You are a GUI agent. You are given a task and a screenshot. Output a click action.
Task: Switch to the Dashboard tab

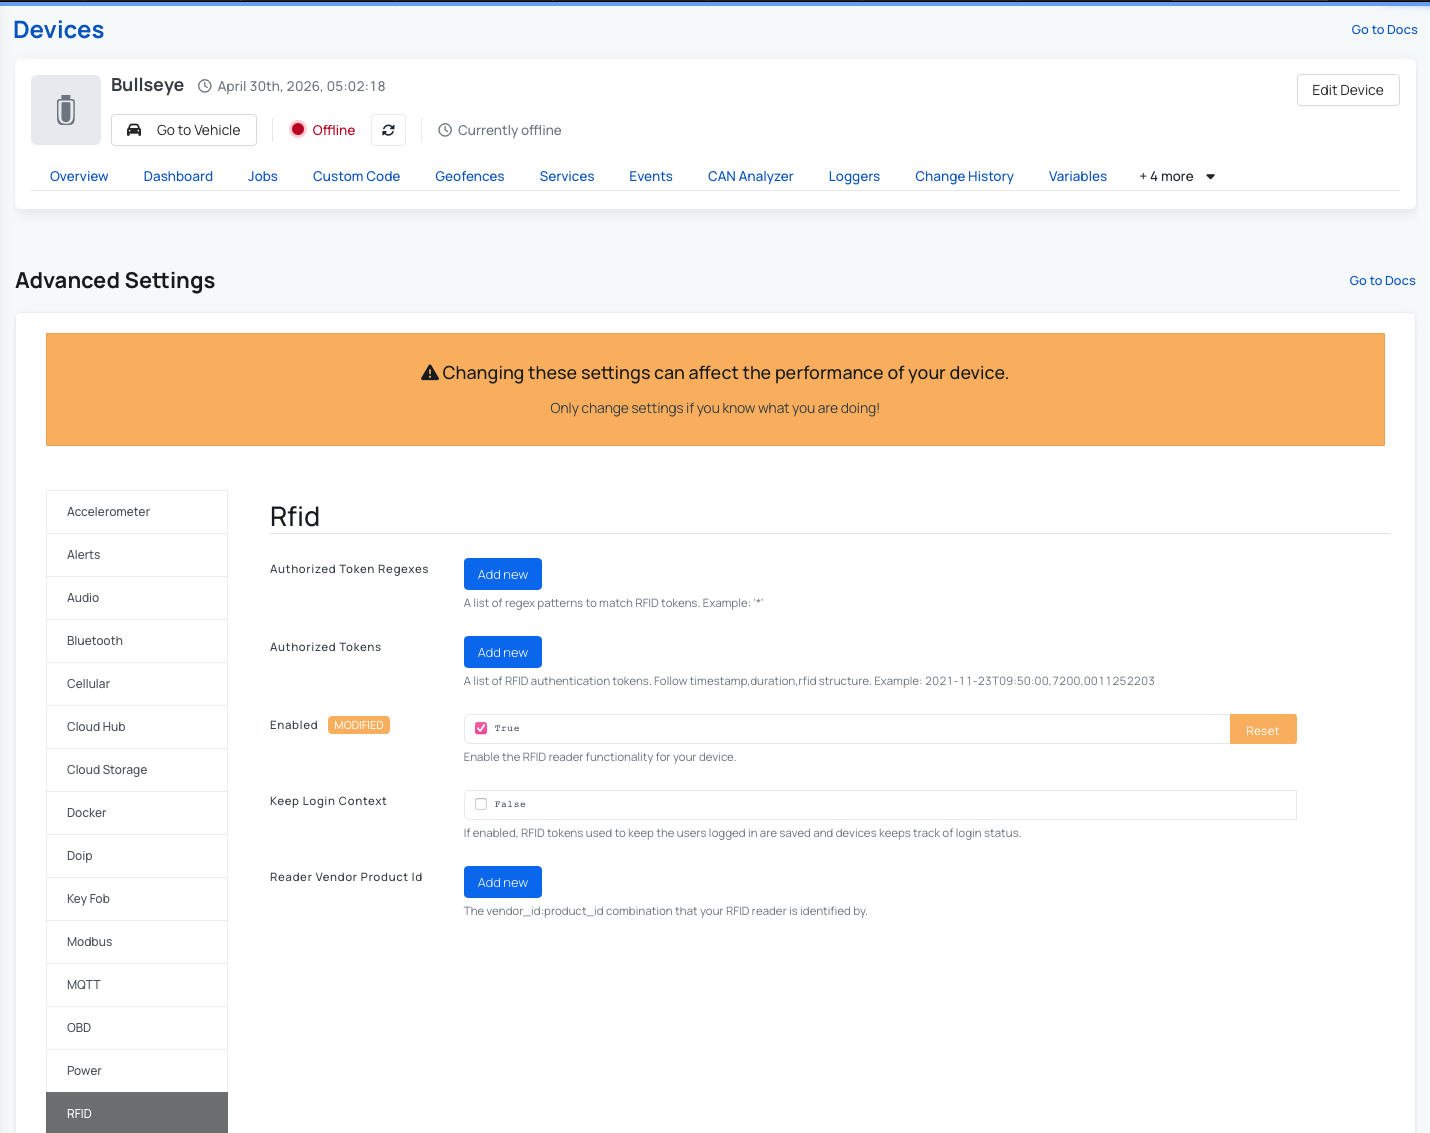tap(178, 176)
